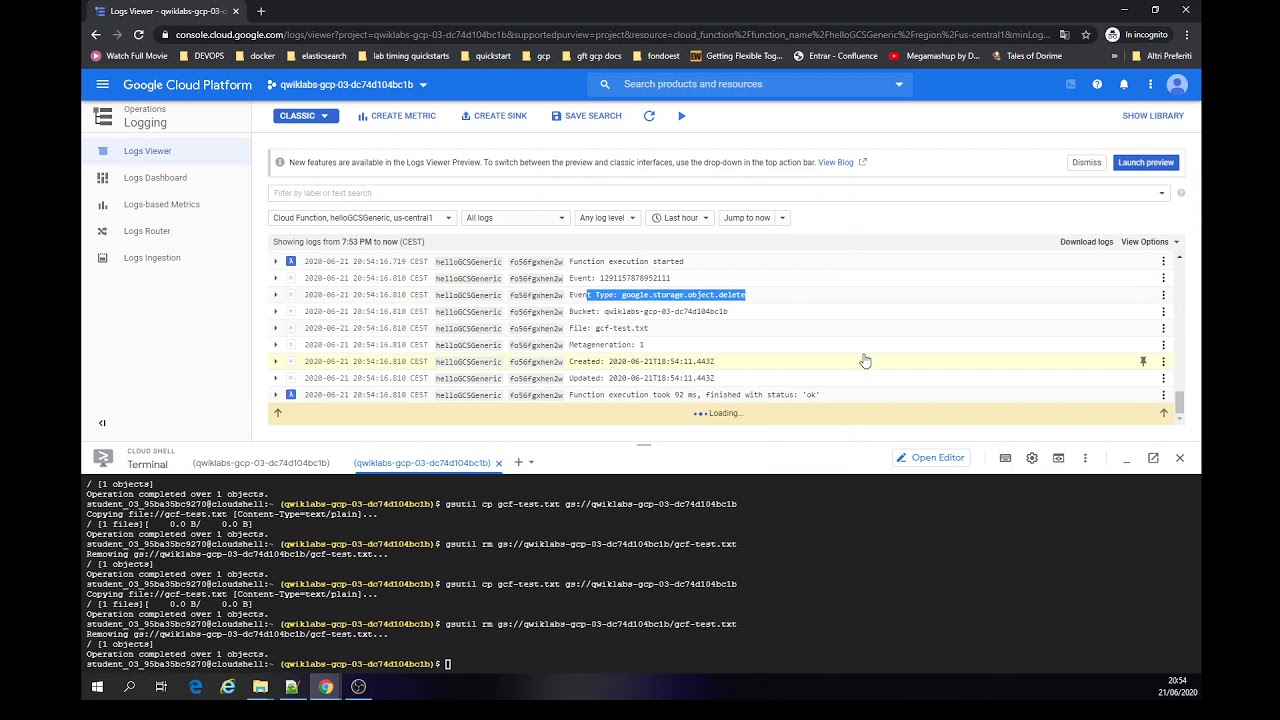This screenshot has height=720, width=1280.
Task: View notifications via the bell icon
Action: 1124,85
